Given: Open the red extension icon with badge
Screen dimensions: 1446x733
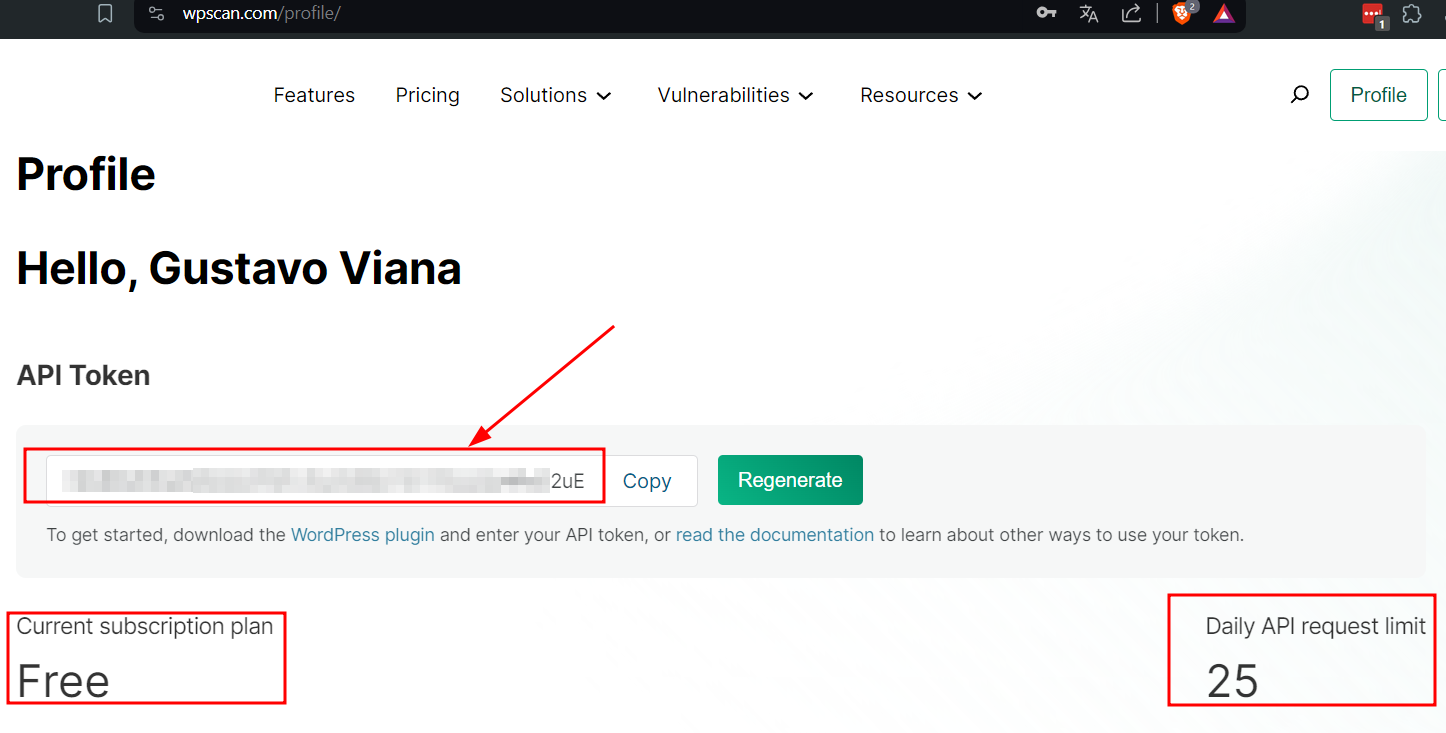Looking at the screenshot, I should coord(1374,15).
